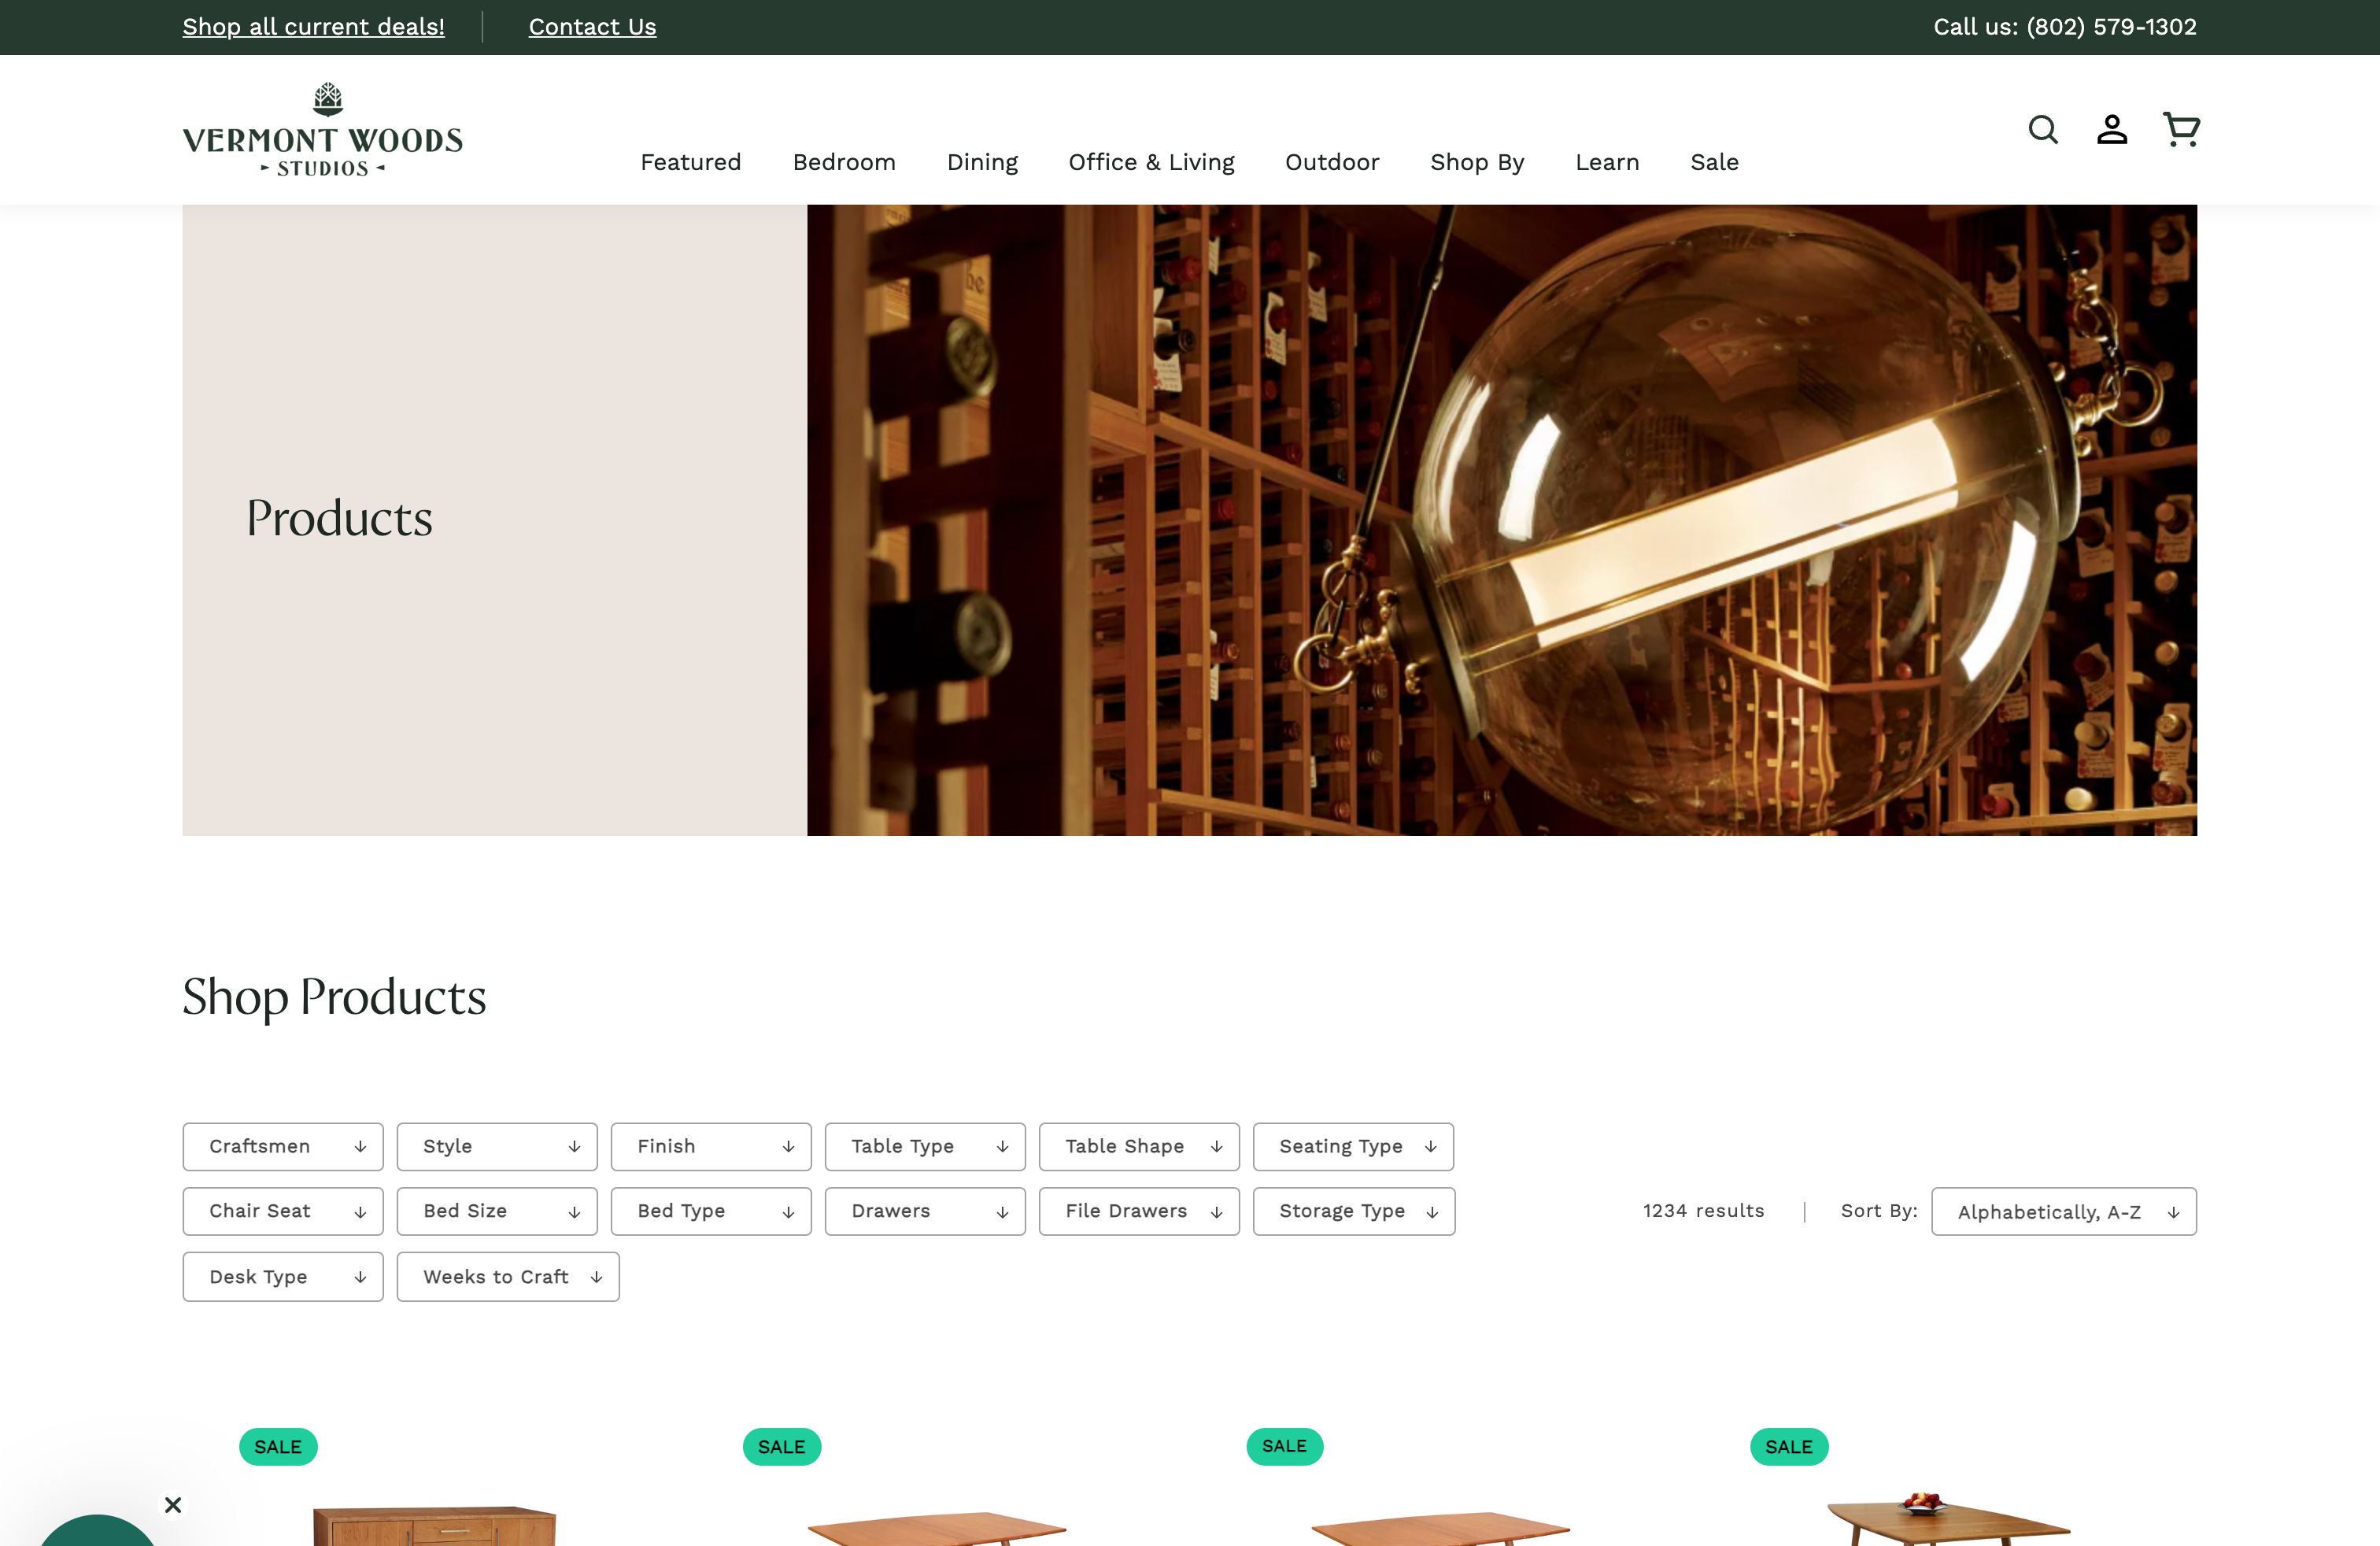This screenshot has height=1546, width=2380.
Task: Expand the Craftsmen filter dropdown
Action: pyautogui.click(x=283, y=1146)
